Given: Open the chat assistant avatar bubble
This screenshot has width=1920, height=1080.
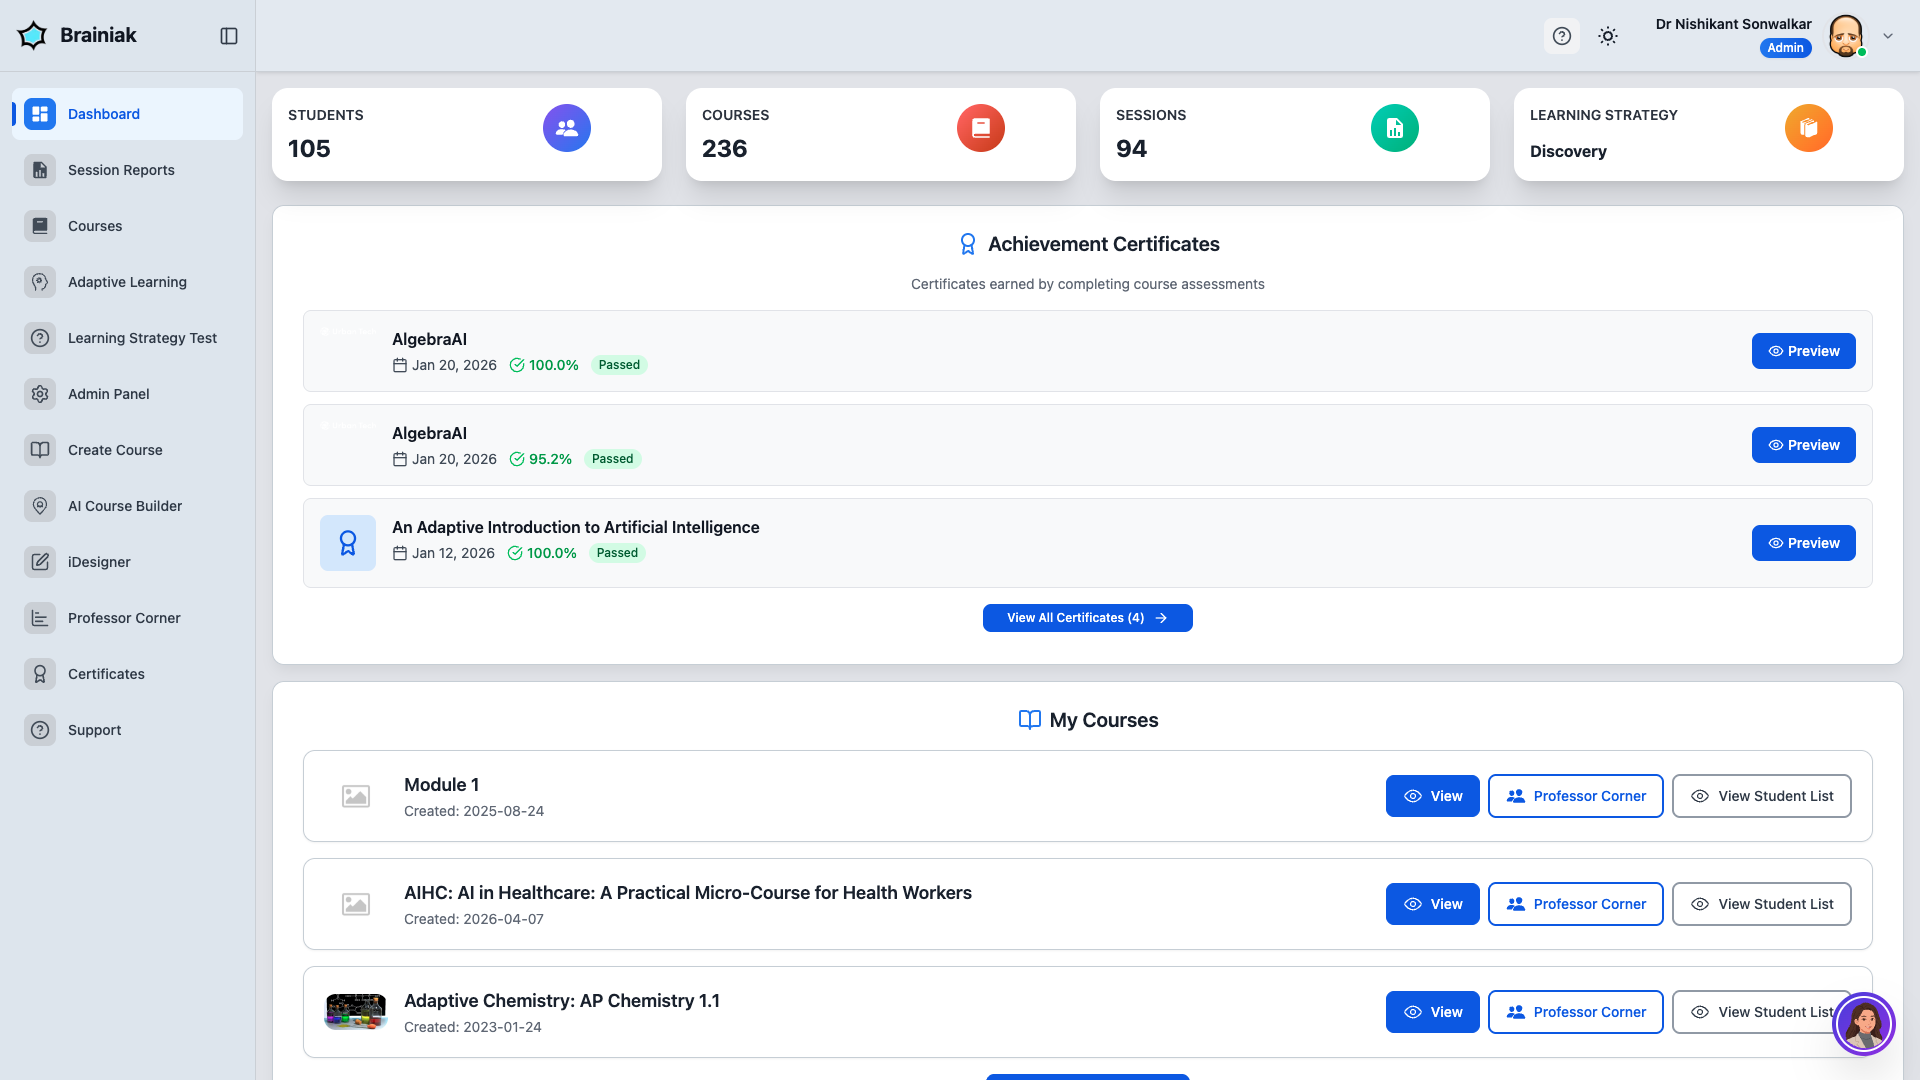Looking at the screenshot, I should pos(1864,1024).
